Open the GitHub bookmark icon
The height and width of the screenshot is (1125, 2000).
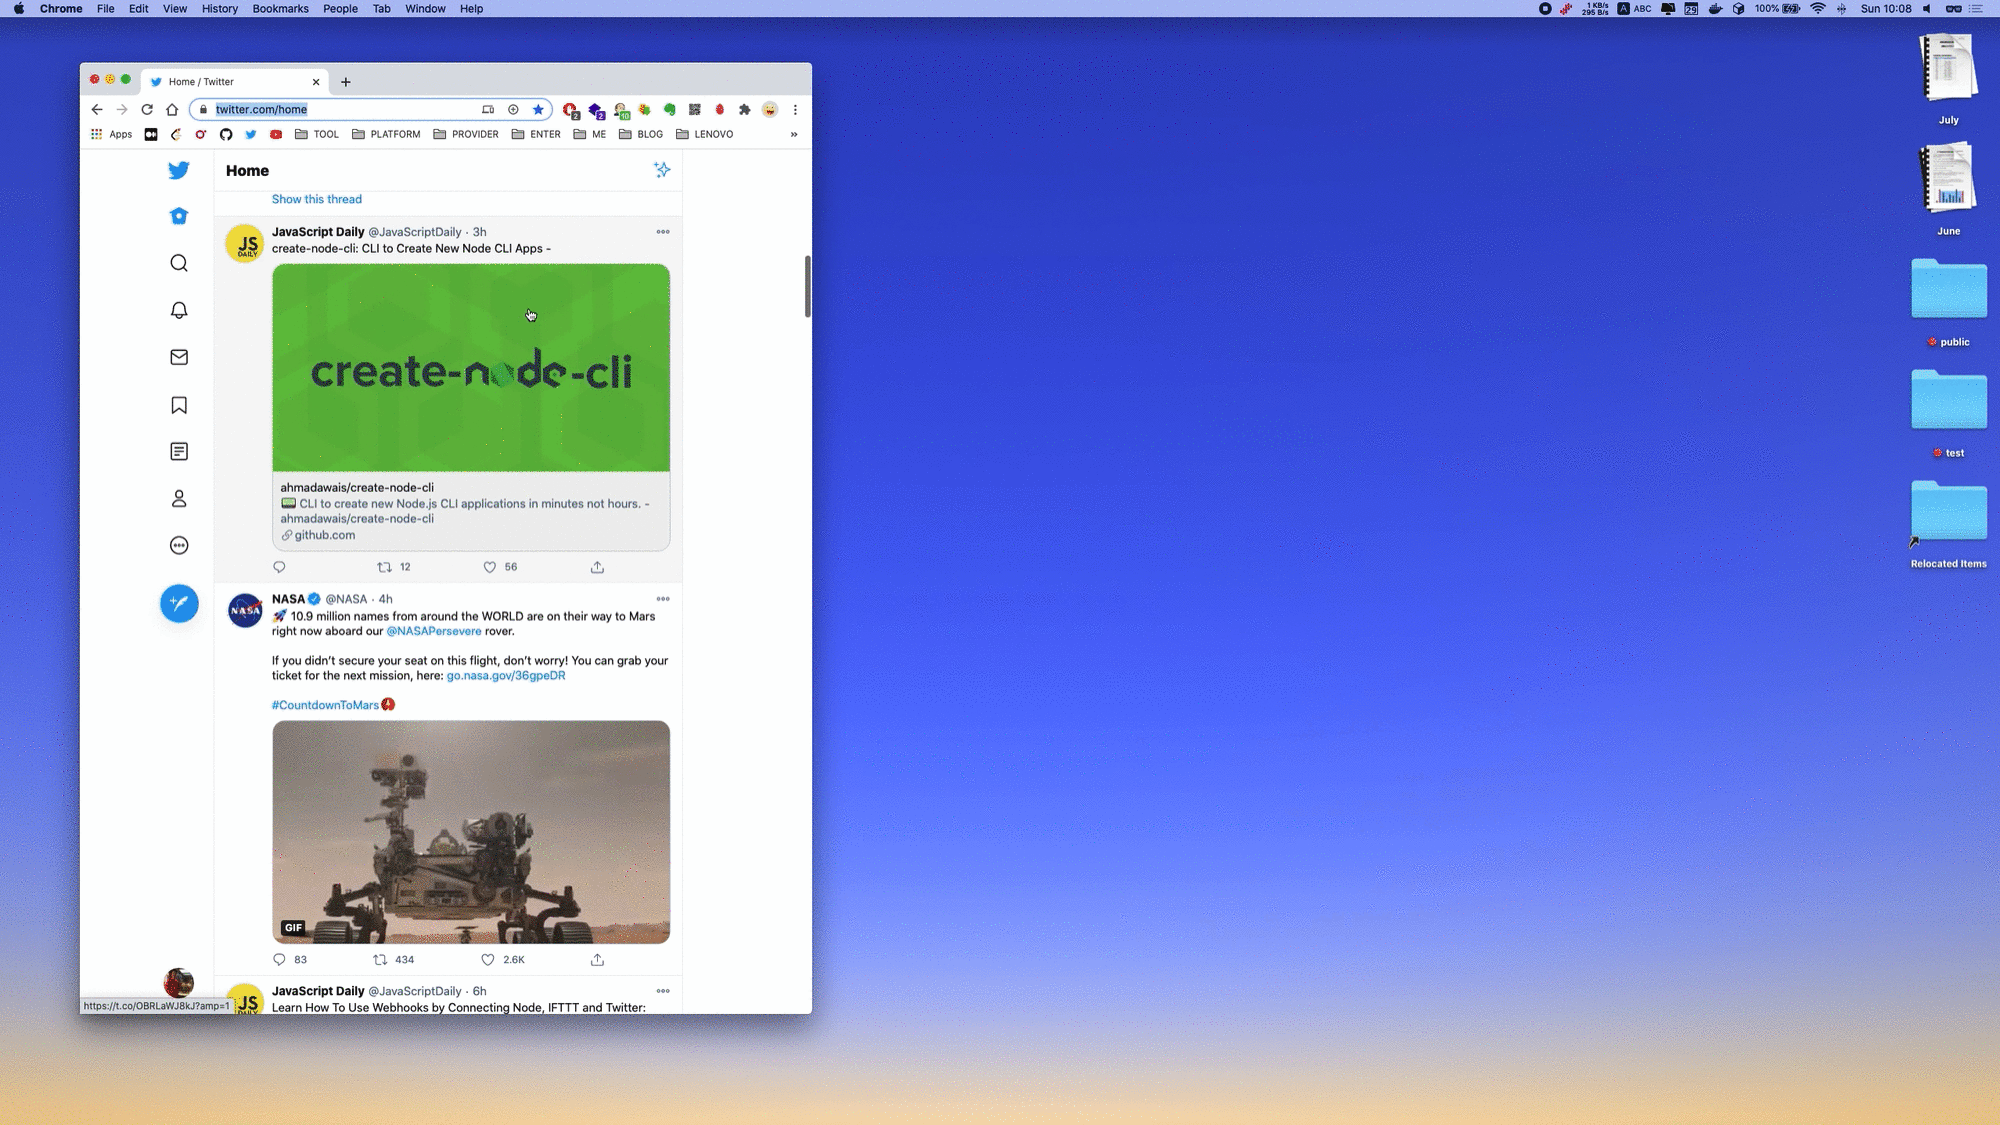tap(226, 134)
